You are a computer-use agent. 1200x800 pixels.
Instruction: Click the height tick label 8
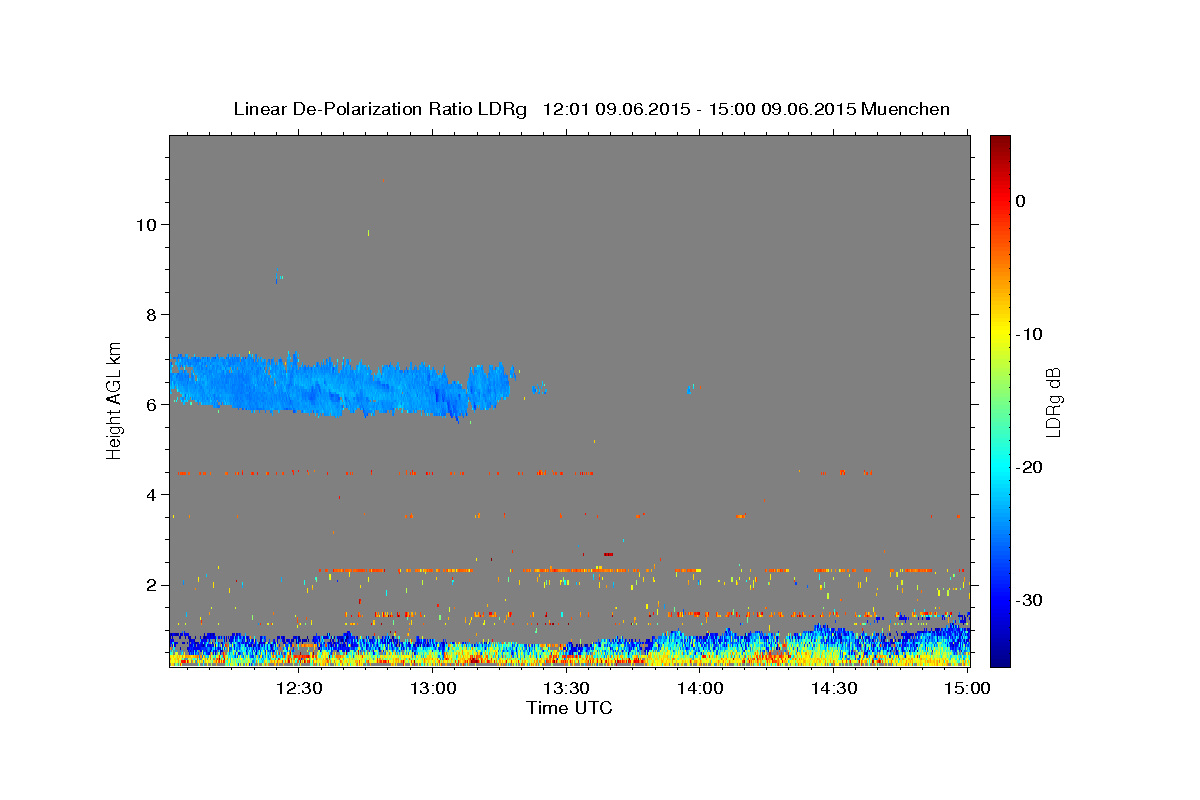[x=151, y=314]
